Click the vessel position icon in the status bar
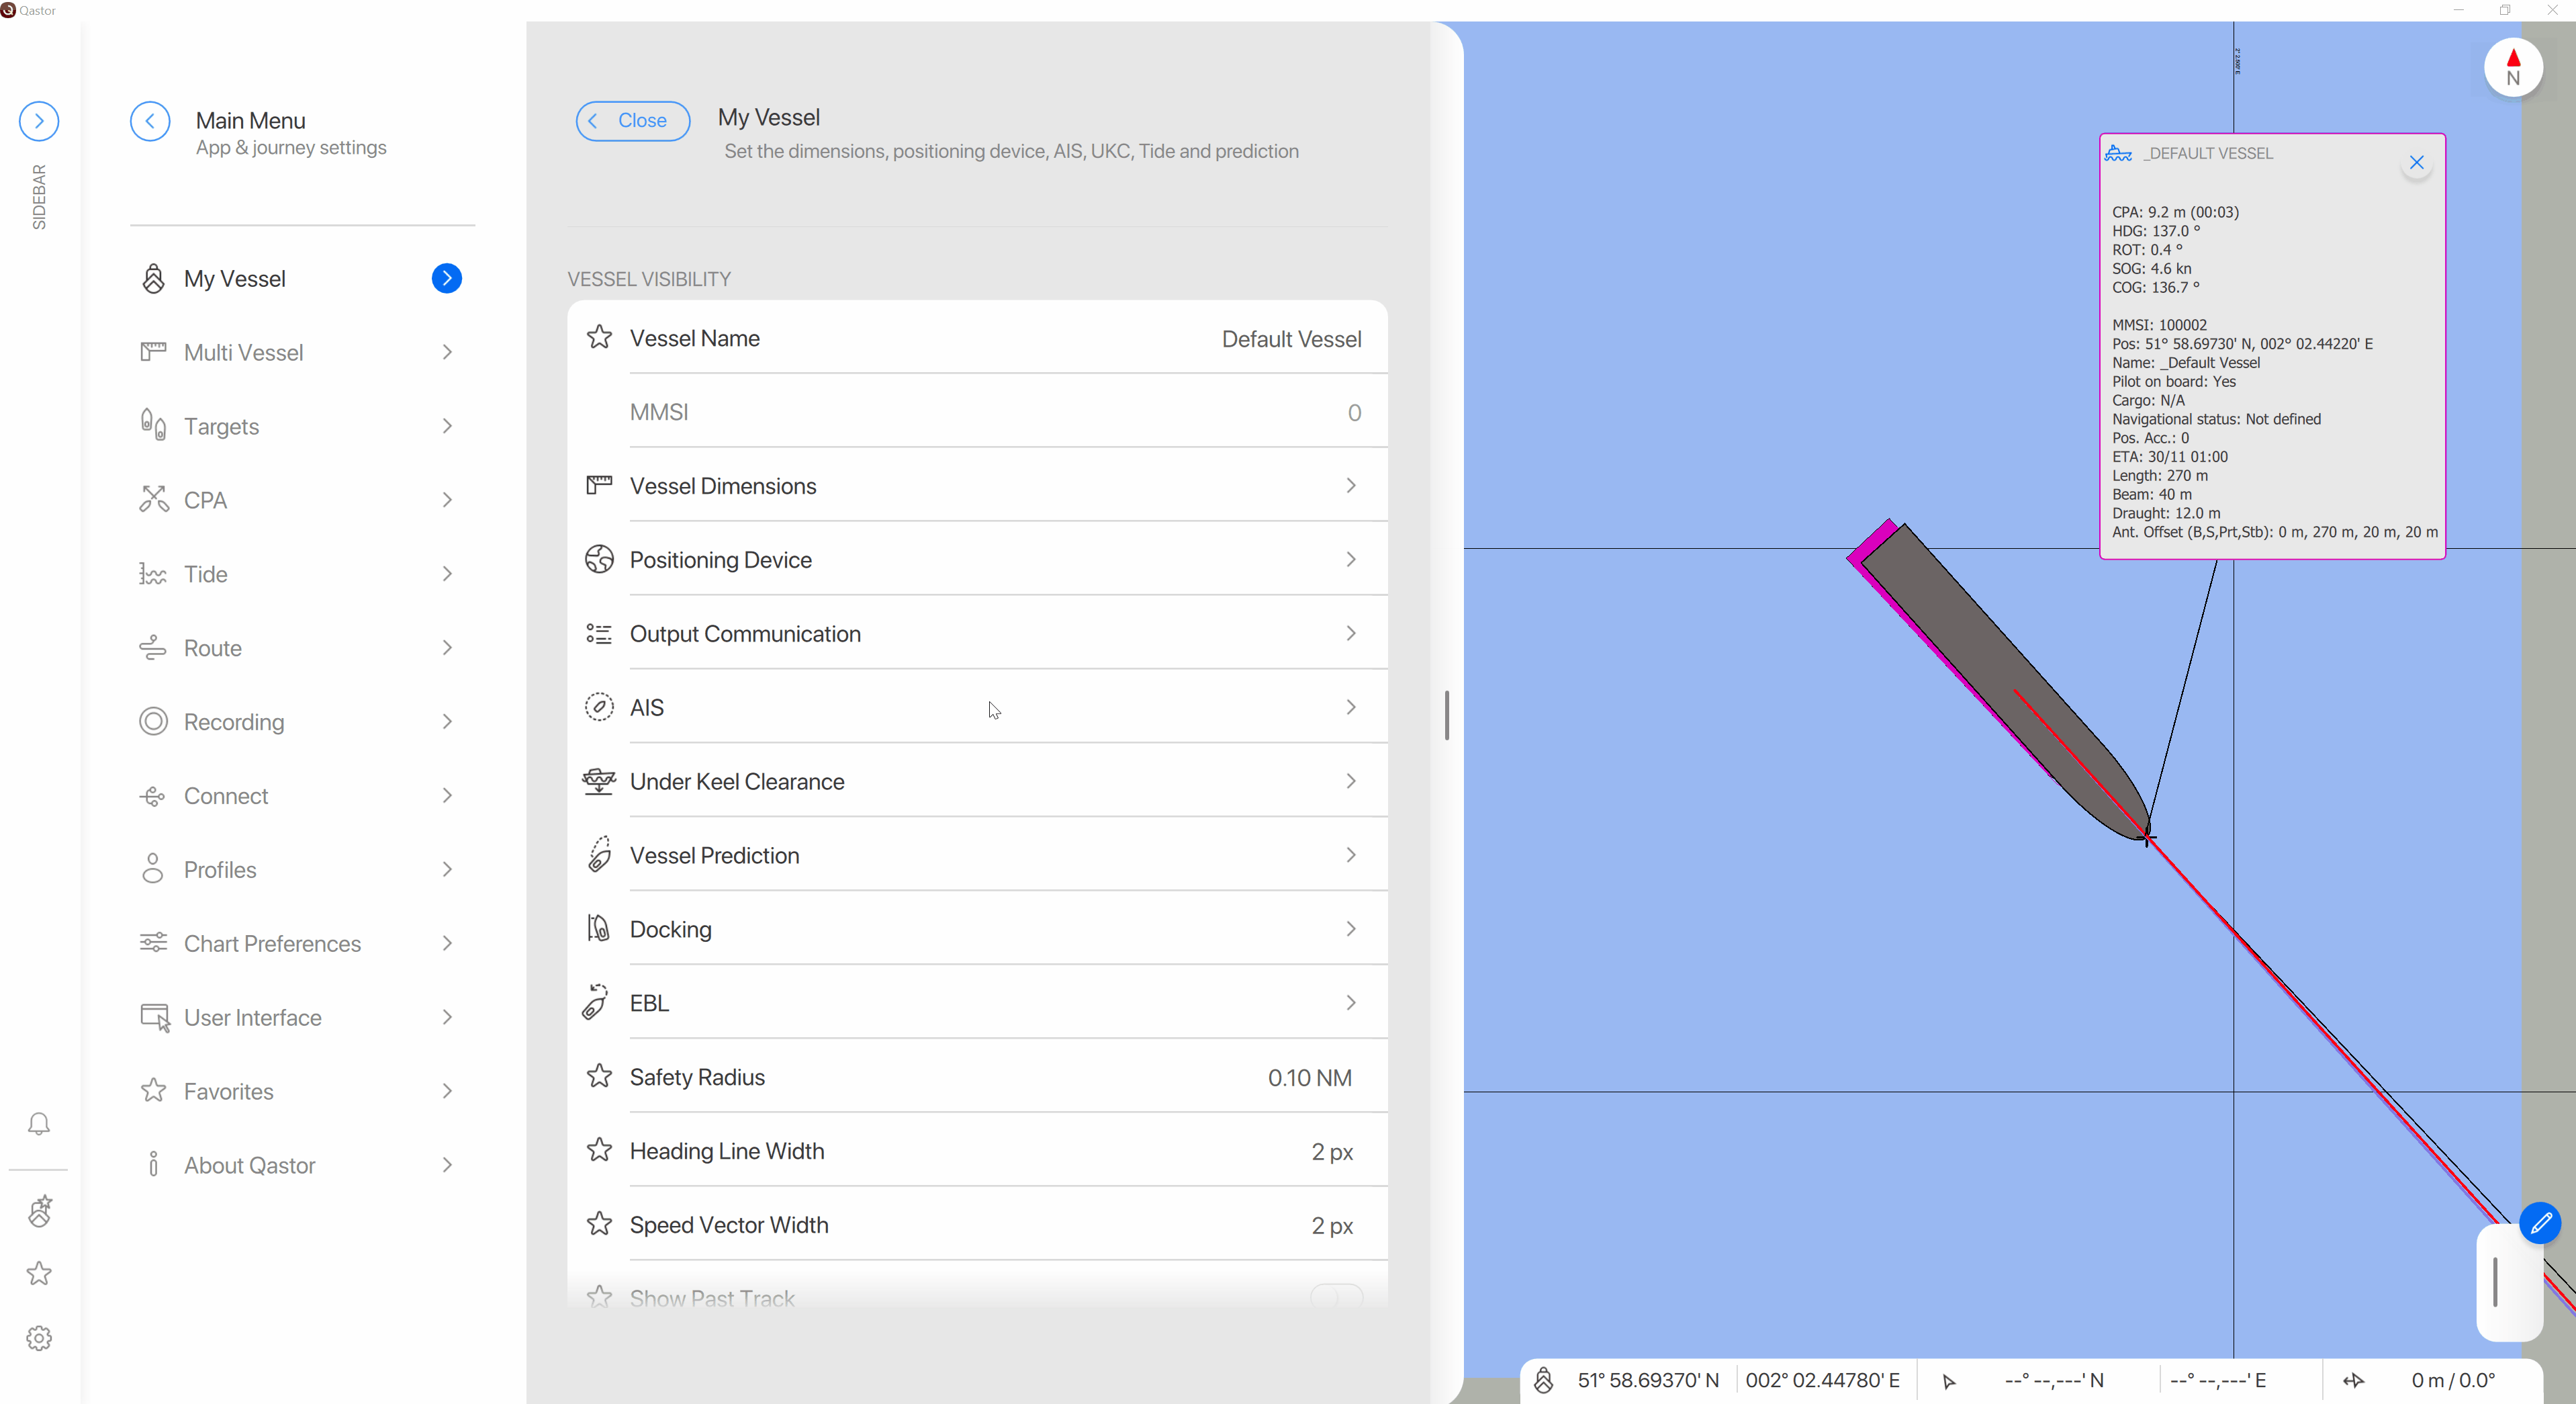2576x1404 pixels. click(1542, 1380)
